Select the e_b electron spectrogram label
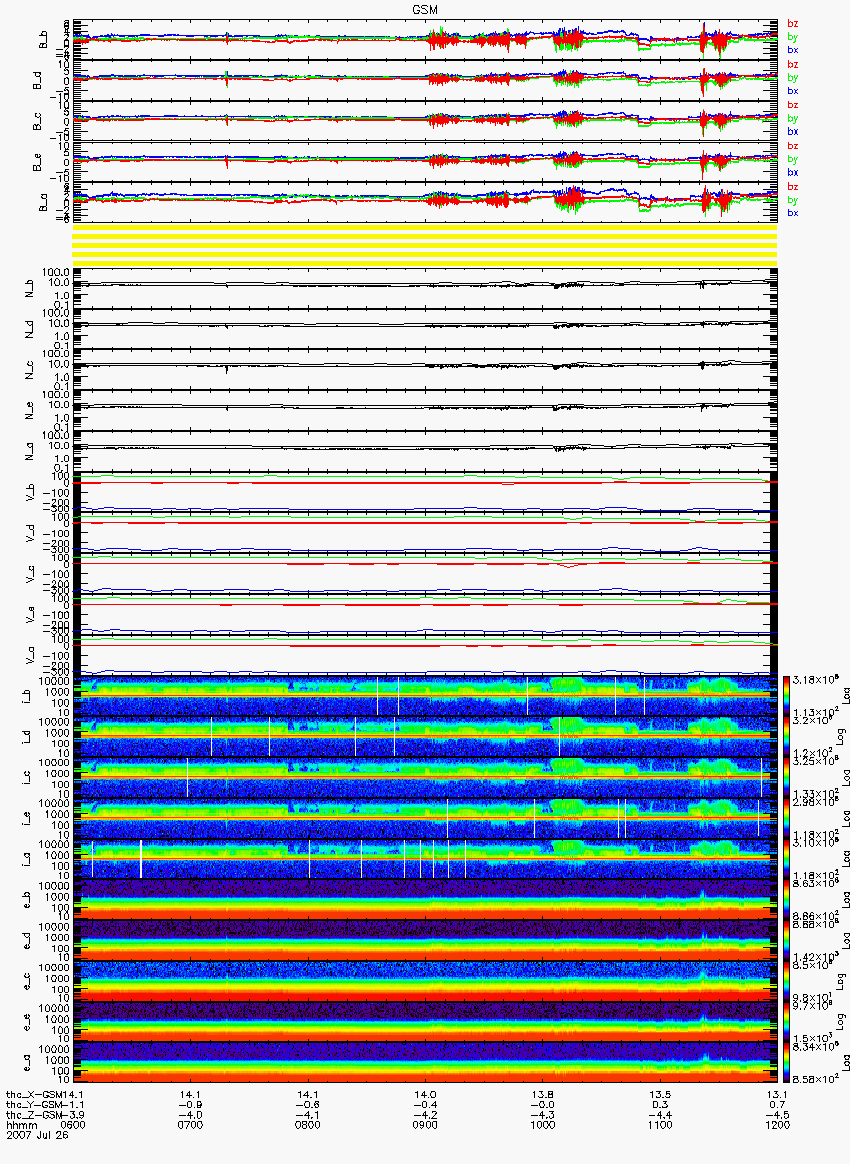Screen dimensions: 850x1164 coord(27,900)
